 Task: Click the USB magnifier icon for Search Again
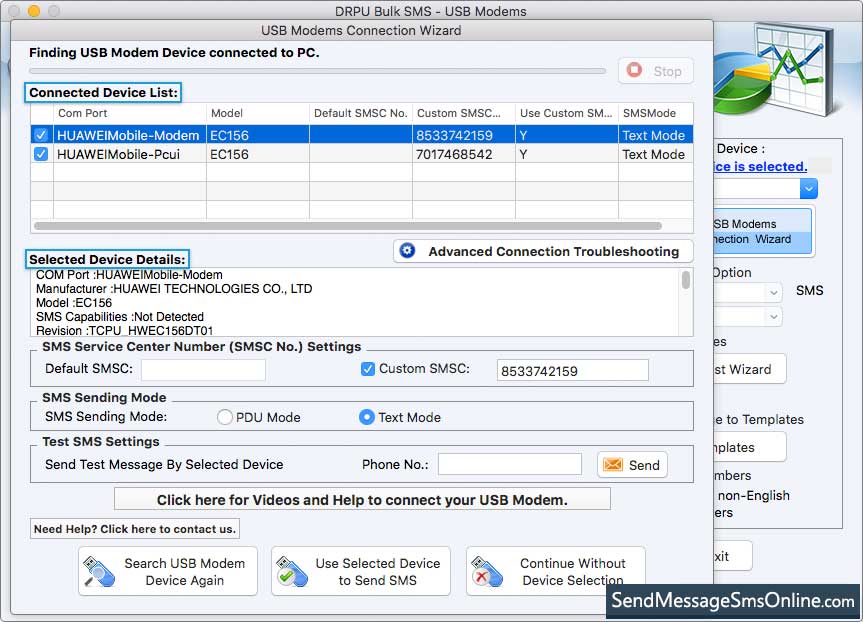coord(99,572)
